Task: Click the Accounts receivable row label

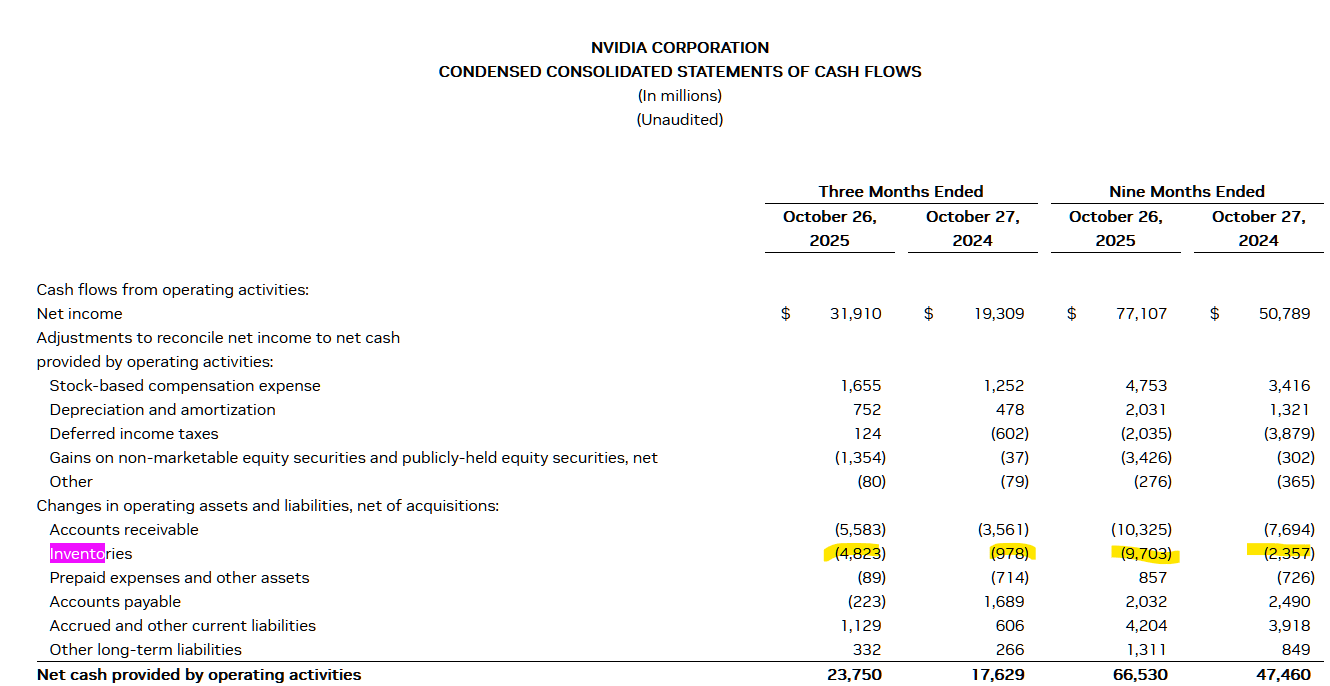Action: click(124, 530)
